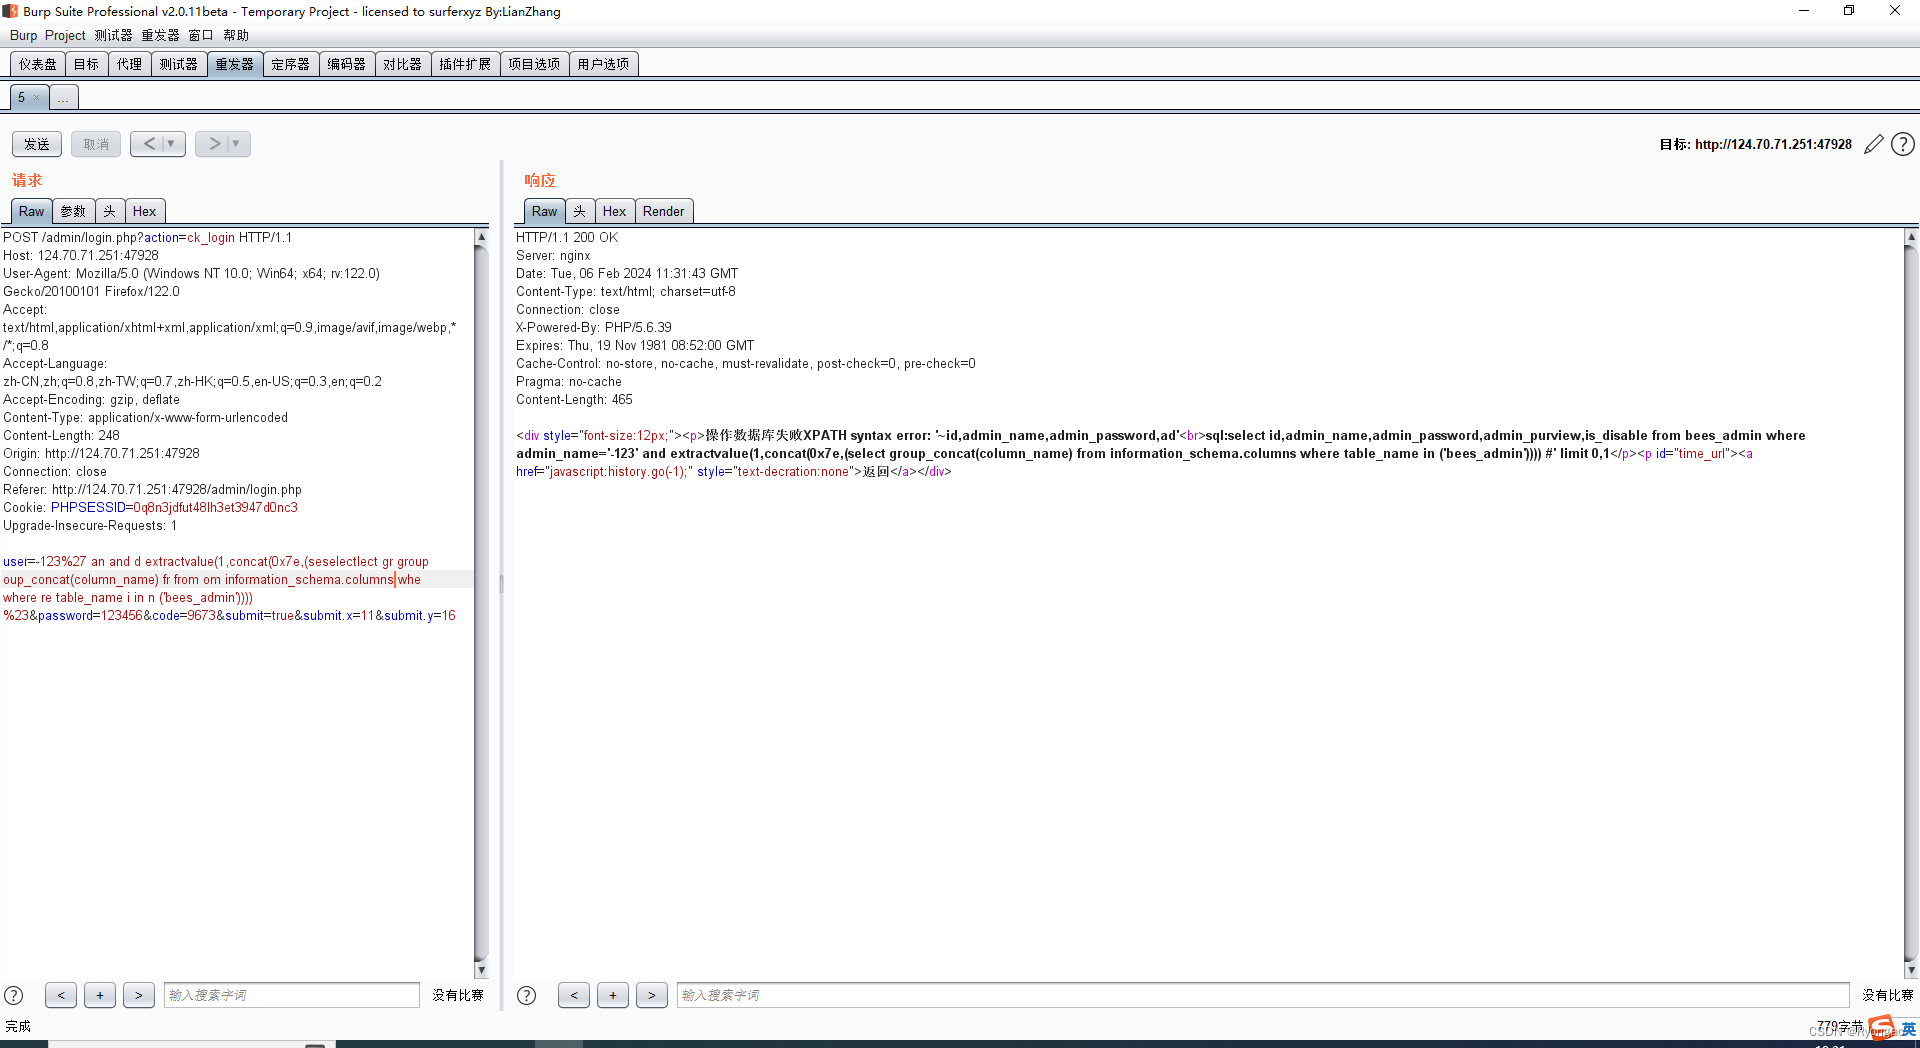Click the request search input field

(x=291, y=995)
